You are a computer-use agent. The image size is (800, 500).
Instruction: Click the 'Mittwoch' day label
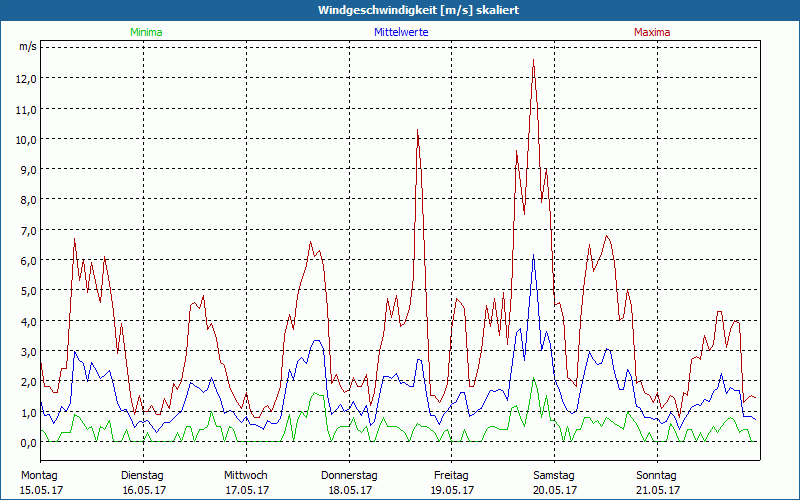click(x=246, y=476)
